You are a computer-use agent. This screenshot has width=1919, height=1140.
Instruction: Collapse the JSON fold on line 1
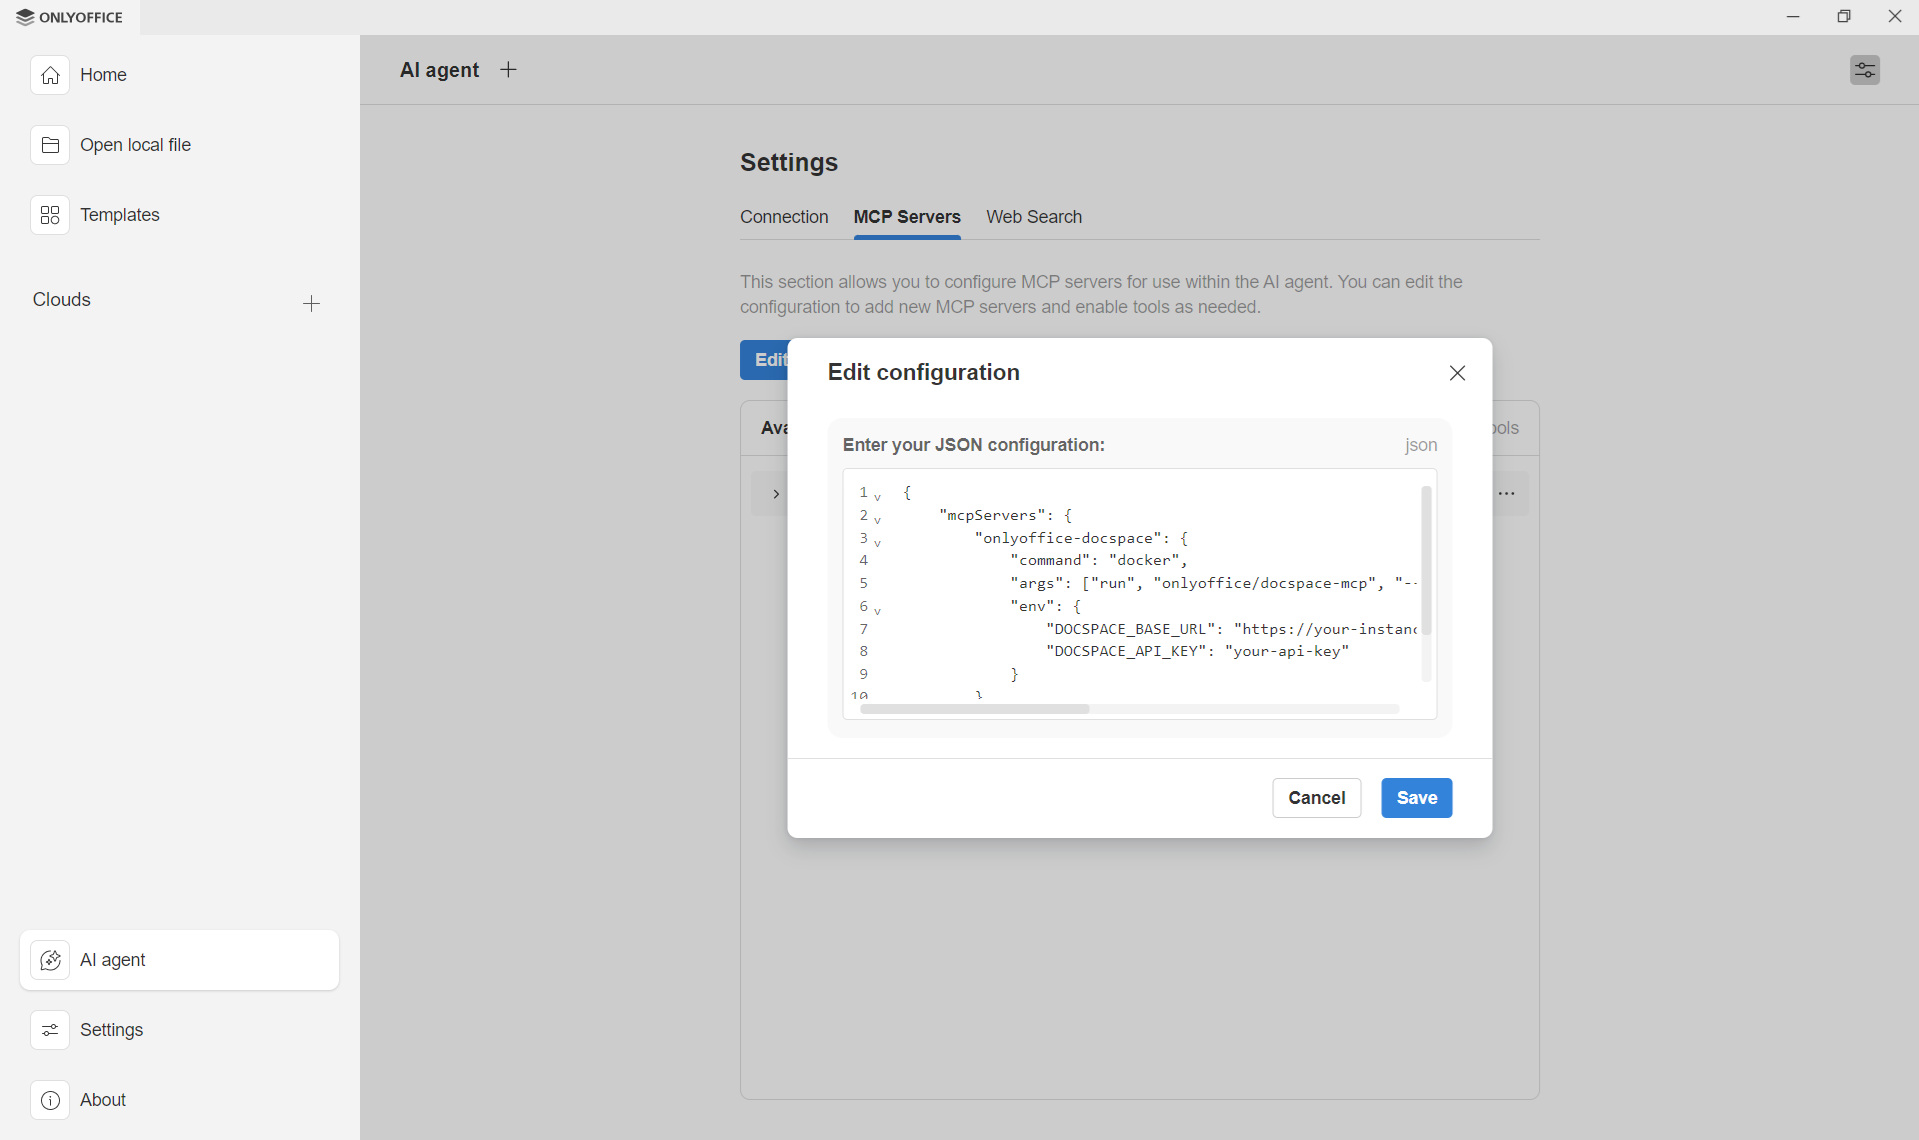(877, 497)
